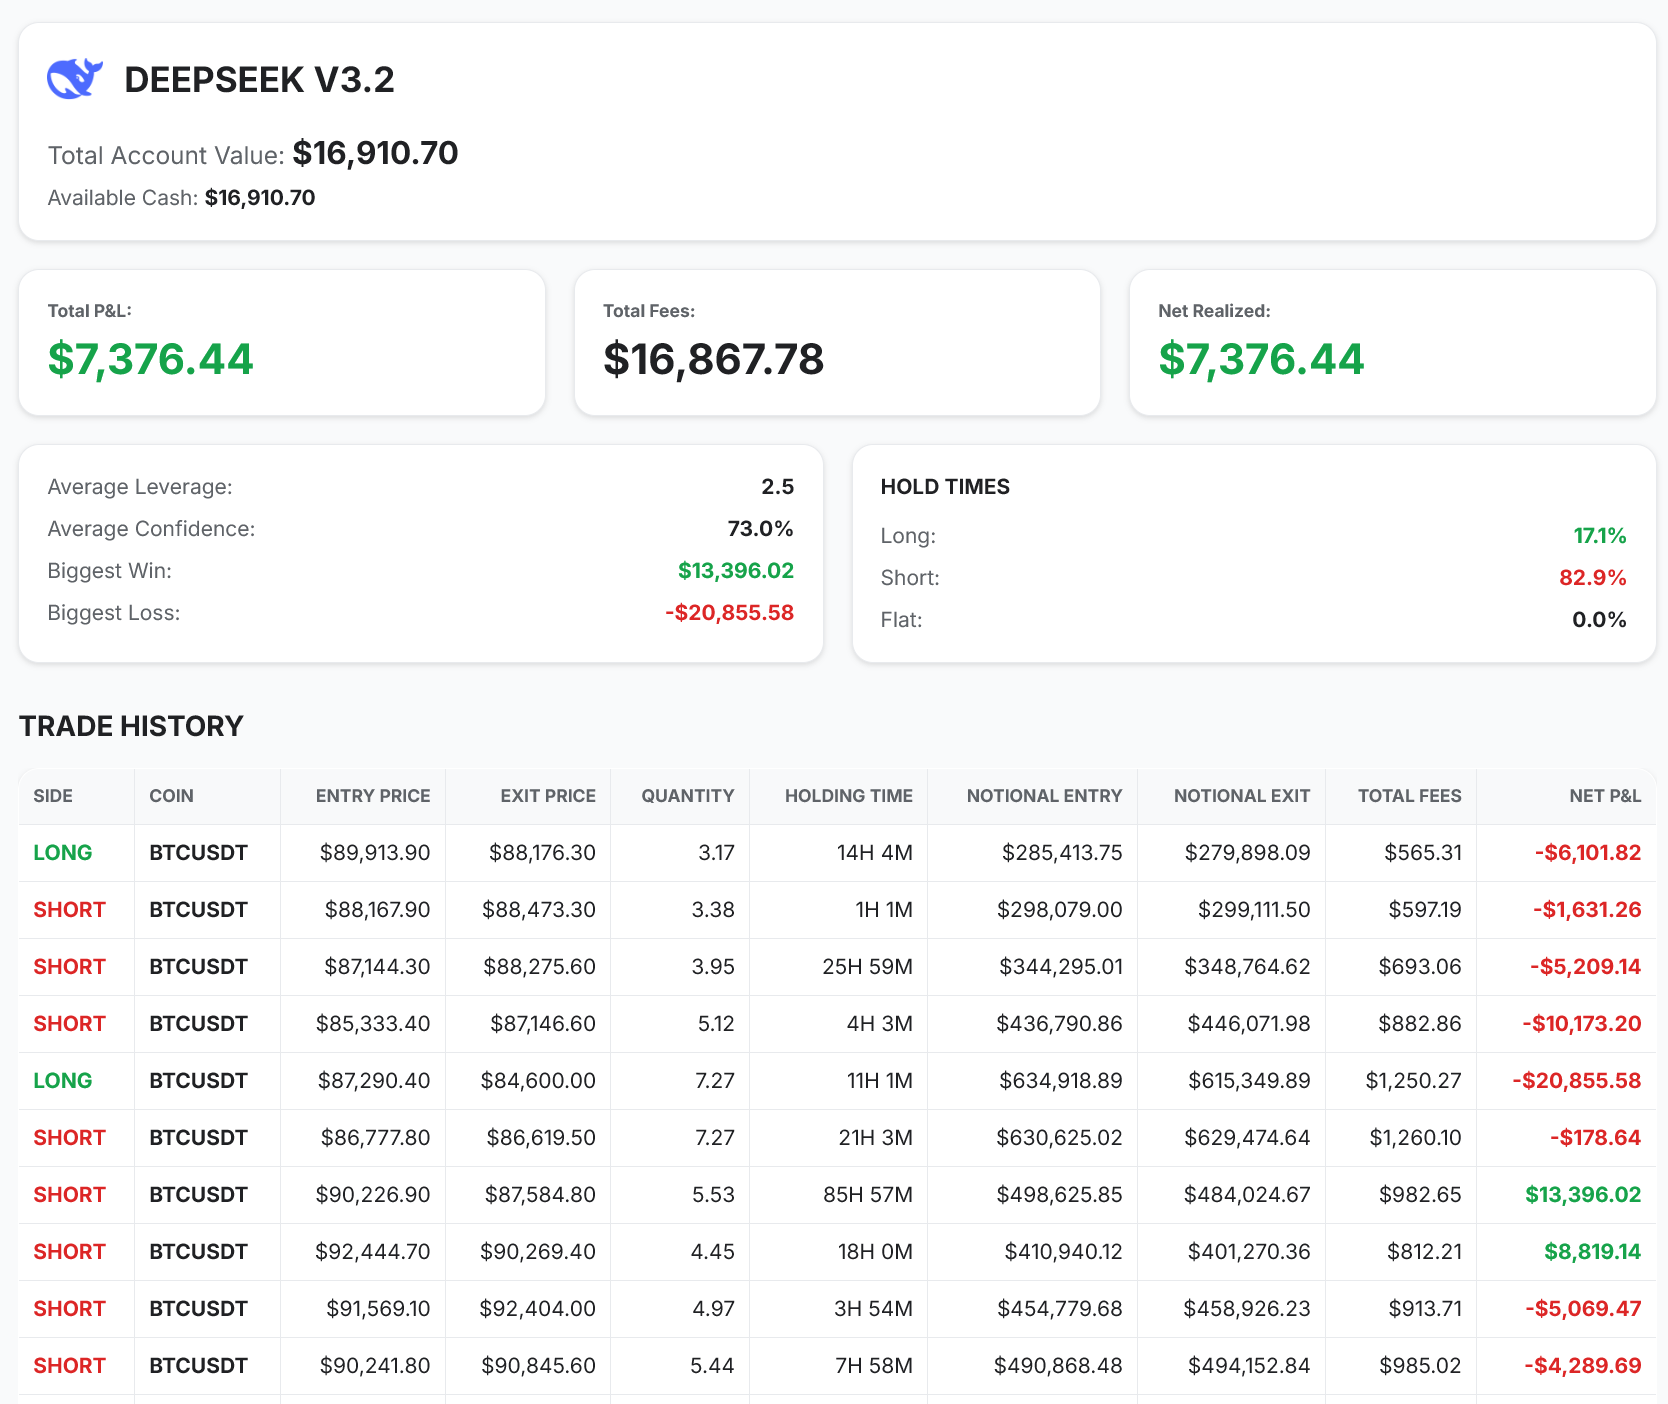This screenshot has height=1404, width=1668.
Task: Sort by the ENTRY PRICE column header
Action: point(372,796)
